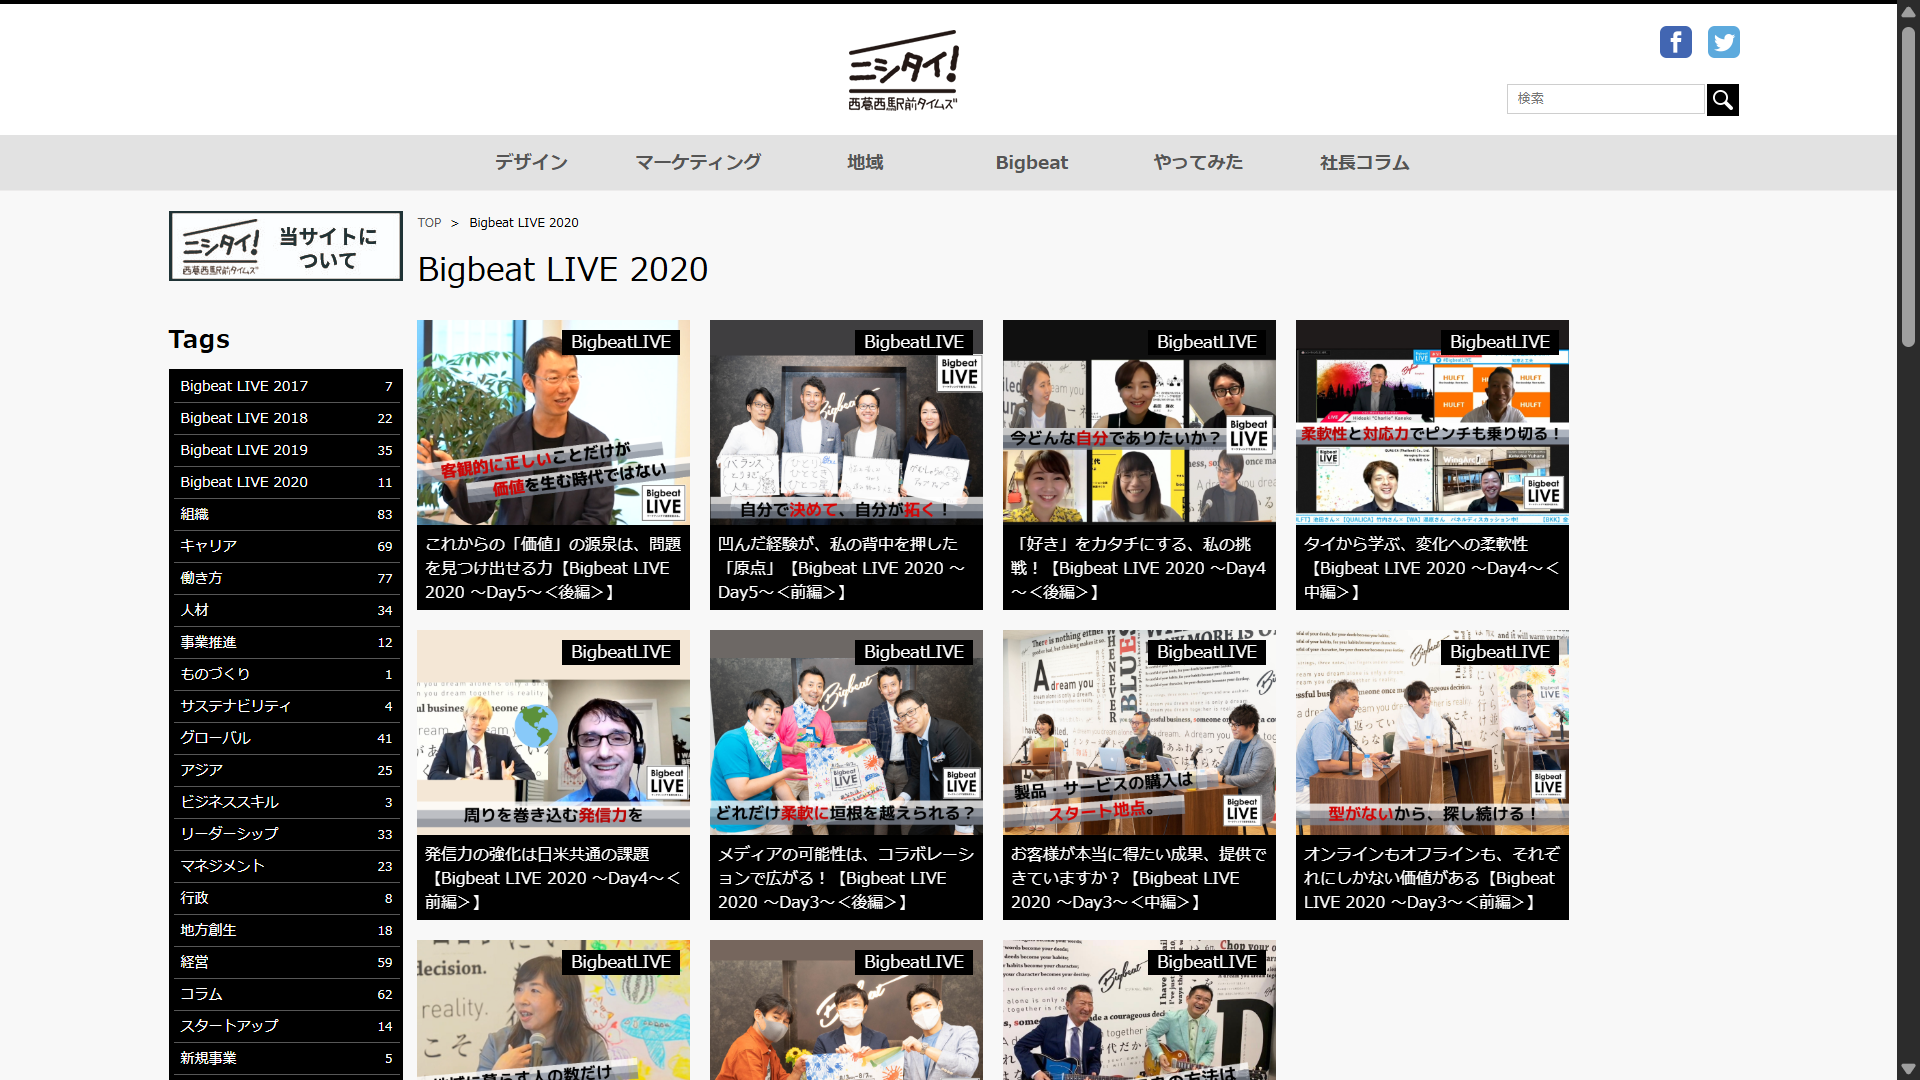Open the デザイン menu
Image resolution: width=1920 pixels, height=1080 pixels.
tap(531, 162)
